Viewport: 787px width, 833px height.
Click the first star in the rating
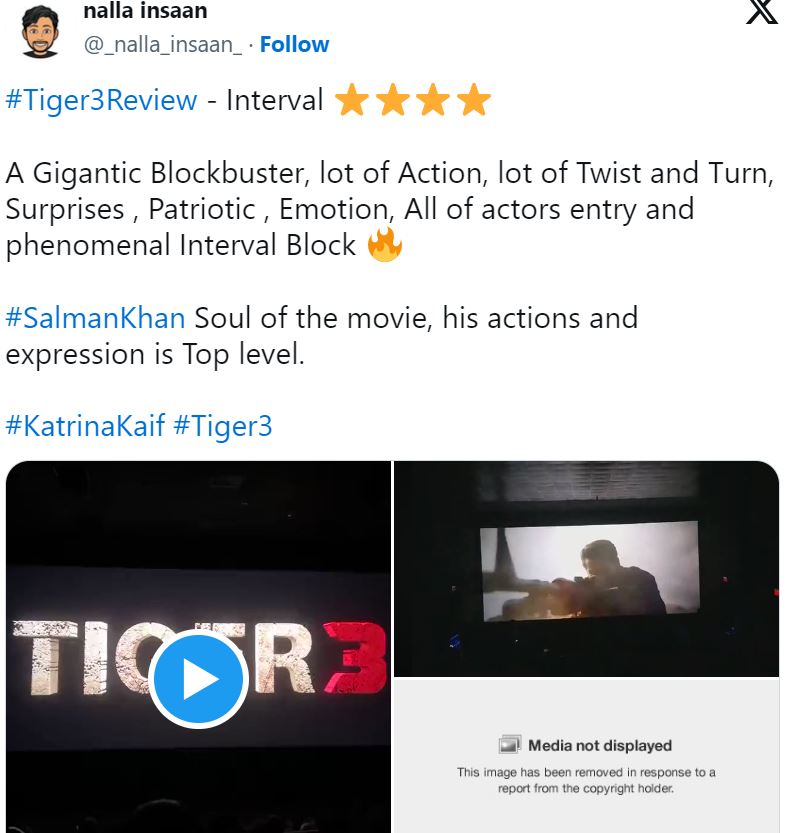coord(351,101)
